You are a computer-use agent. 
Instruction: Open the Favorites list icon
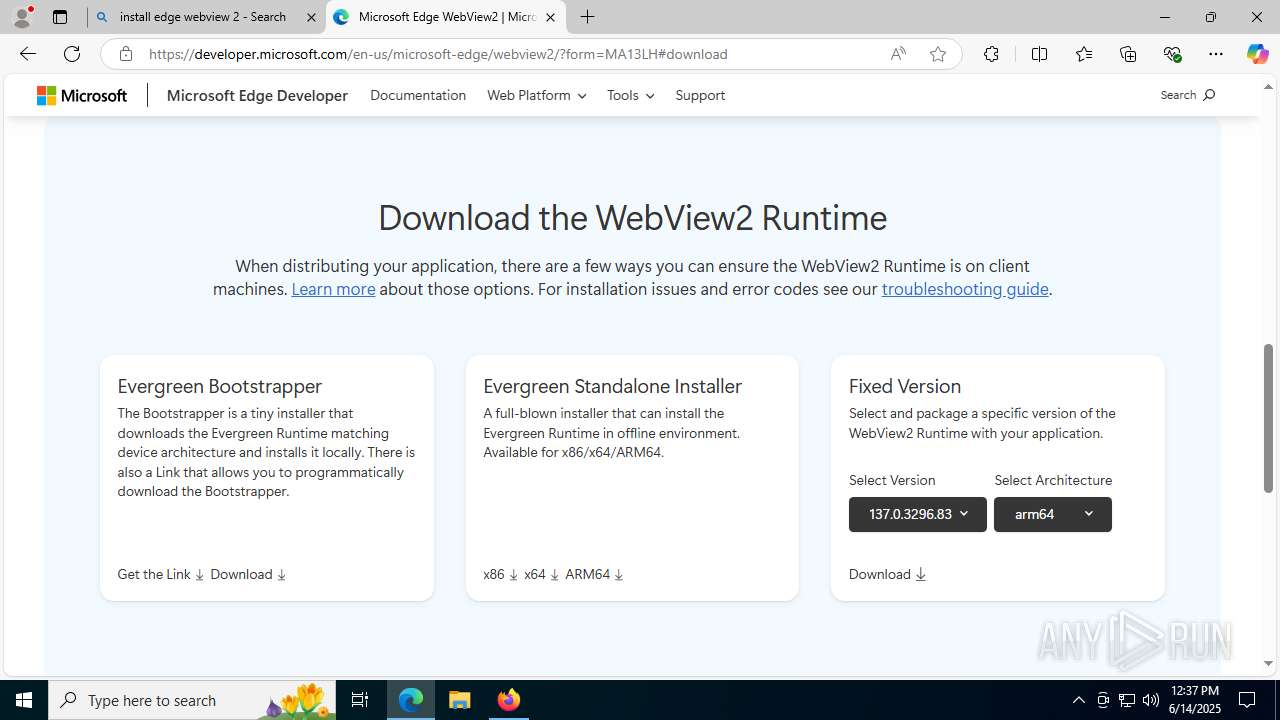1084,54
